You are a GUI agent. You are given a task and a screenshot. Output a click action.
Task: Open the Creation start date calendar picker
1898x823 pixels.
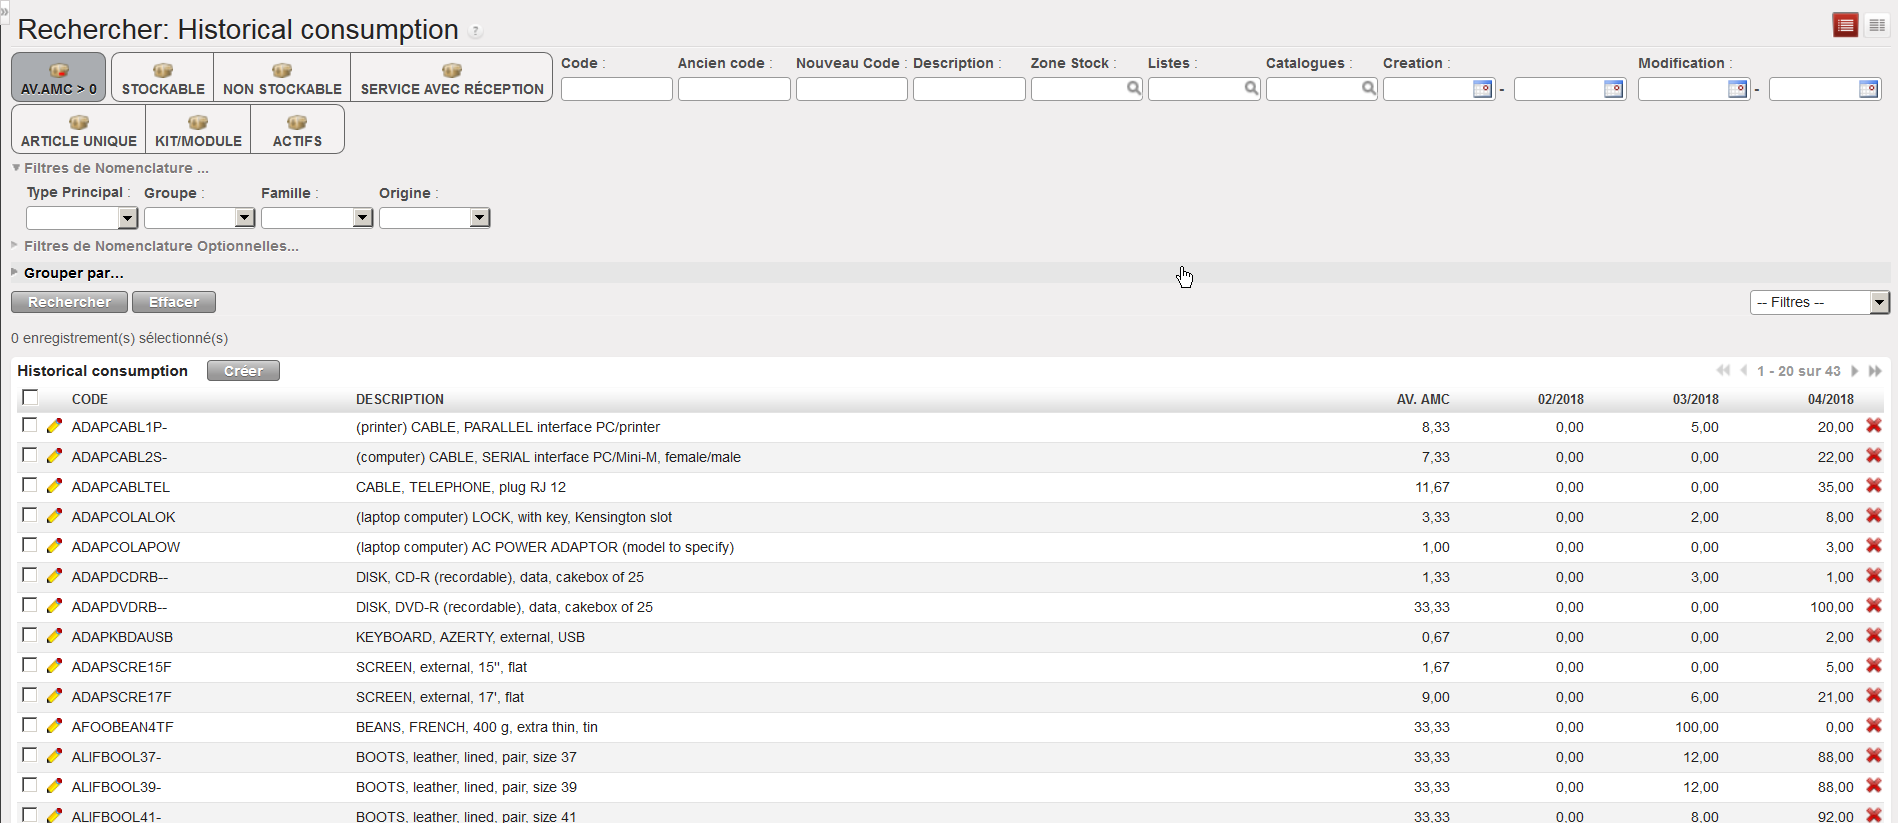(1482, 89)
